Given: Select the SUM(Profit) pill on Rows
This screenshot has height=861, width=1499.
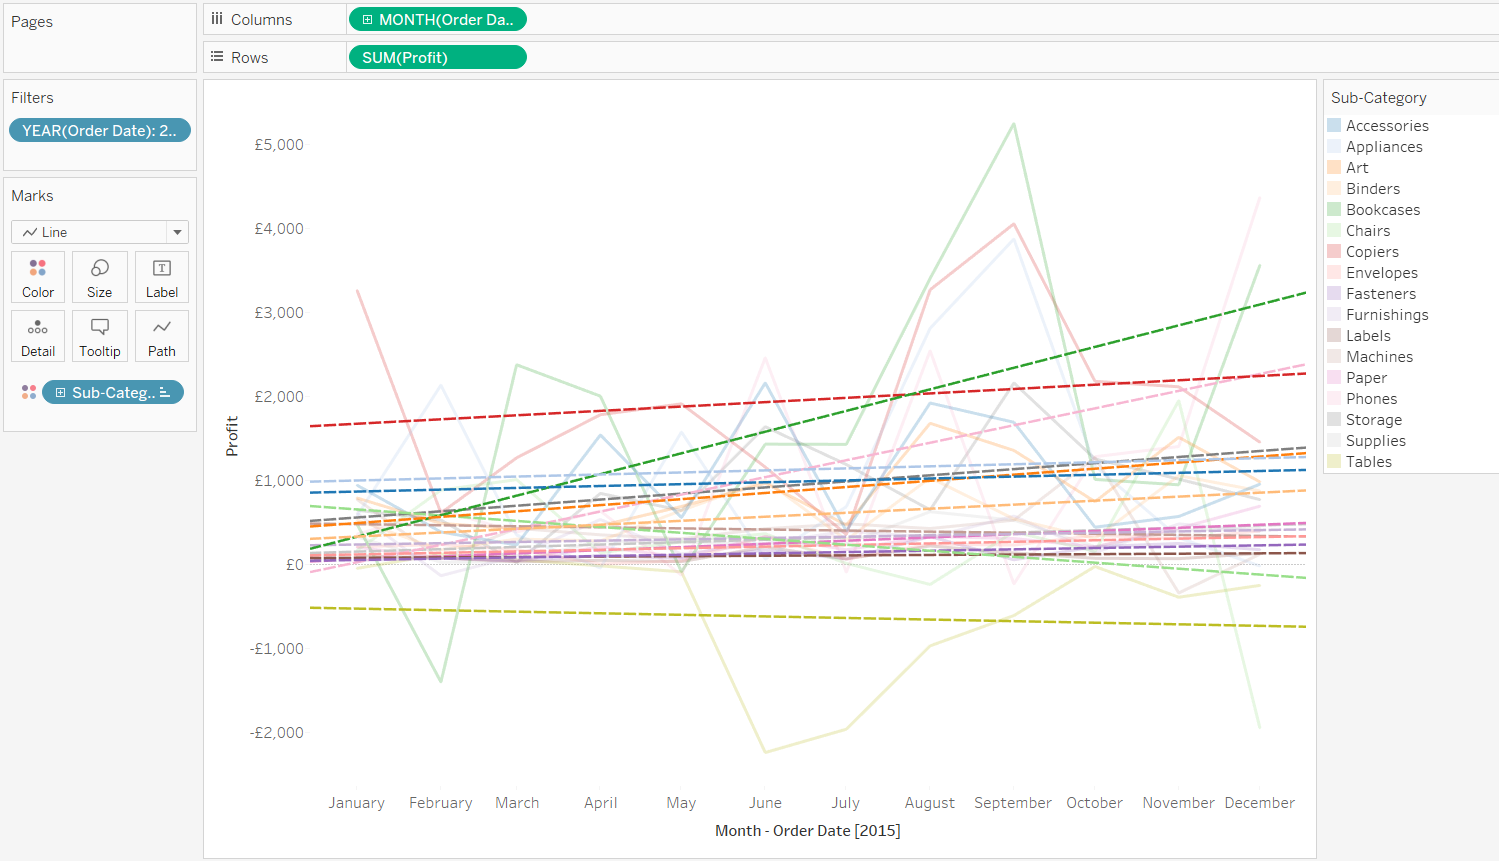Looking at the screenshot, I should (x=437, y=58).
